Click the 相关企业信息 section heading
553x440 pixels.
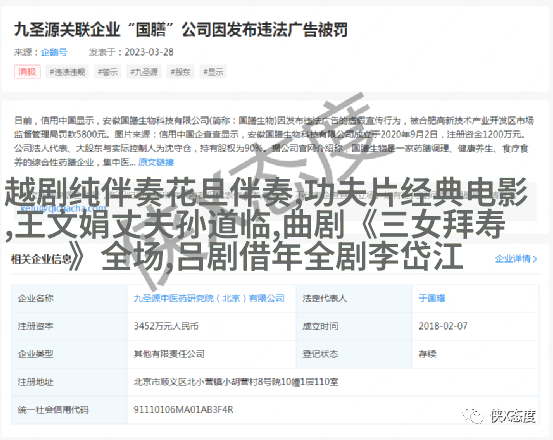coord(41,259)
